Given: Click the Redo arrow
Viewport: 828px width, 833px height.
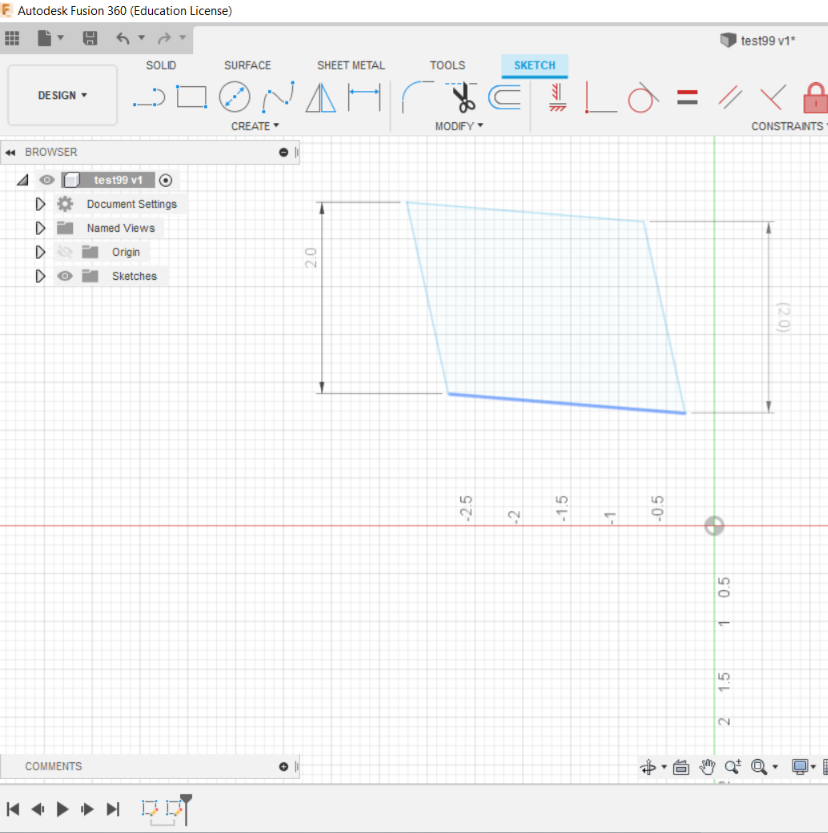Looking at the screenshot, I should 164,38.
